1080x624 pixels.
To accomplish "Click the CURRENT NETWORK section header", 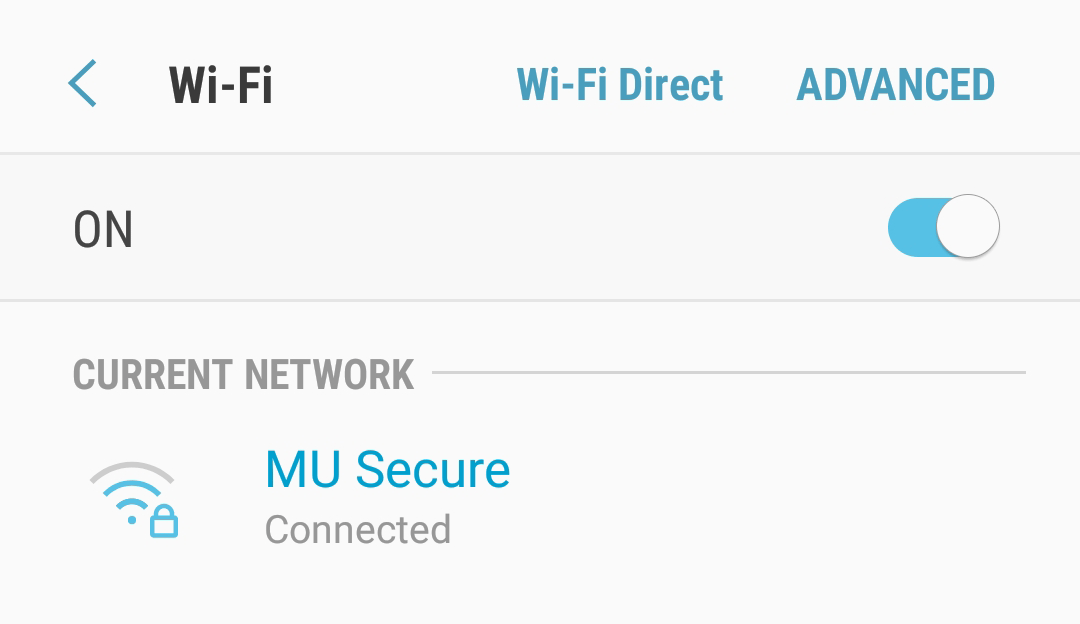I will 243,375.
